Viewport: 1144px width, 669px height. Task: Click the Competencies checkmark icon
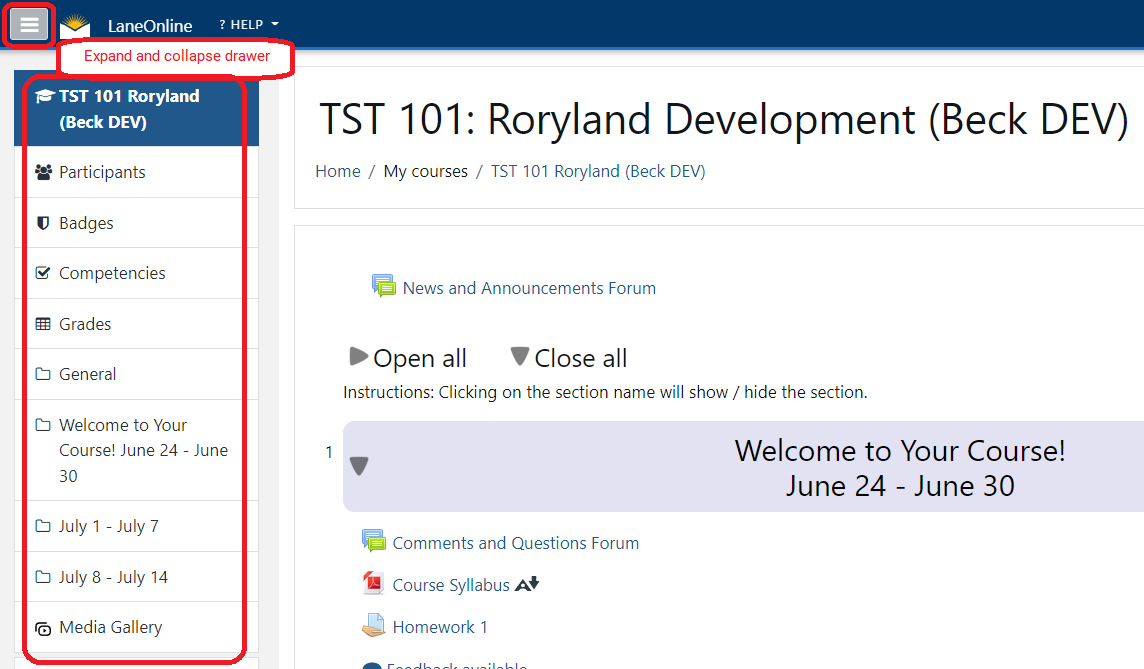(x=43, y=273)
